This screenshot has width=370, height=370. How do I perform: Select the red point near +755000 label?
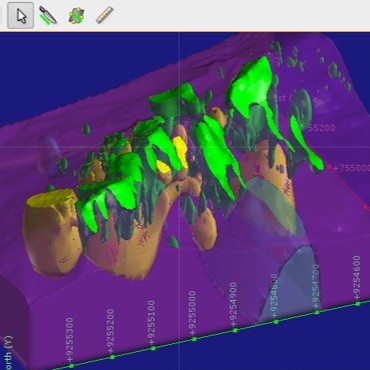(329, 166)
